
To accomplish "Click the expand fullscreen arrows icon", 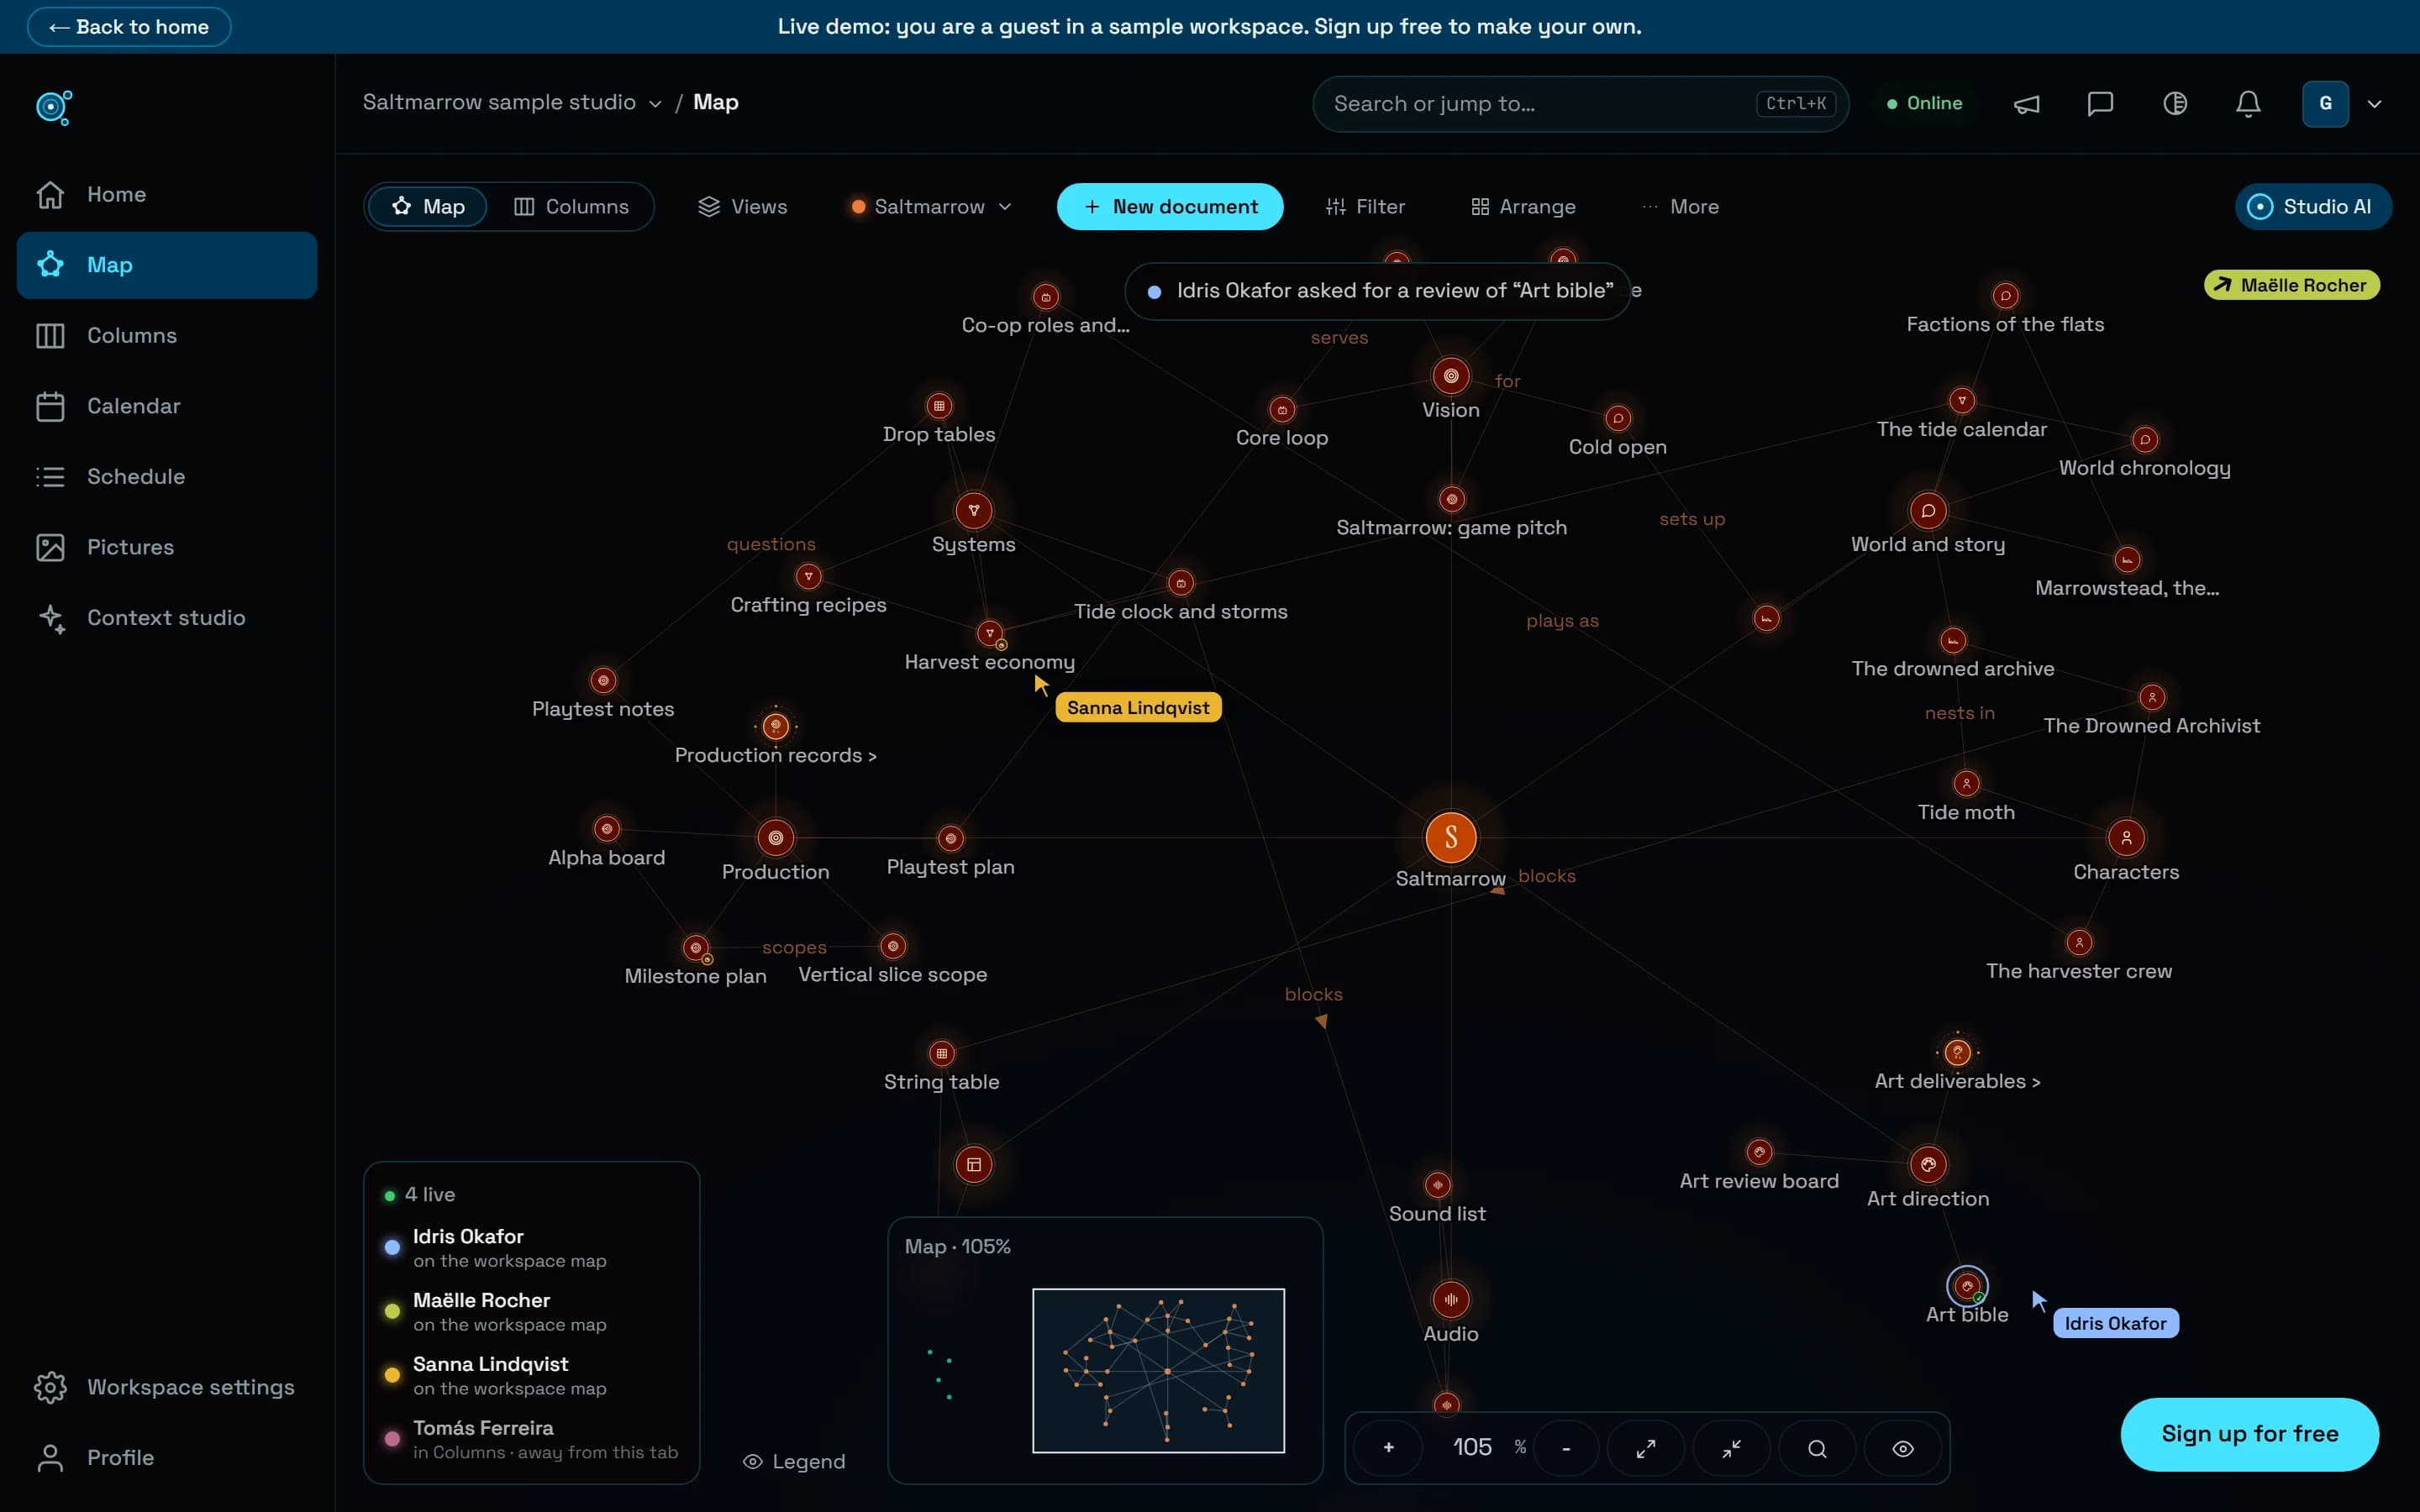I will click(1645, 1448).
